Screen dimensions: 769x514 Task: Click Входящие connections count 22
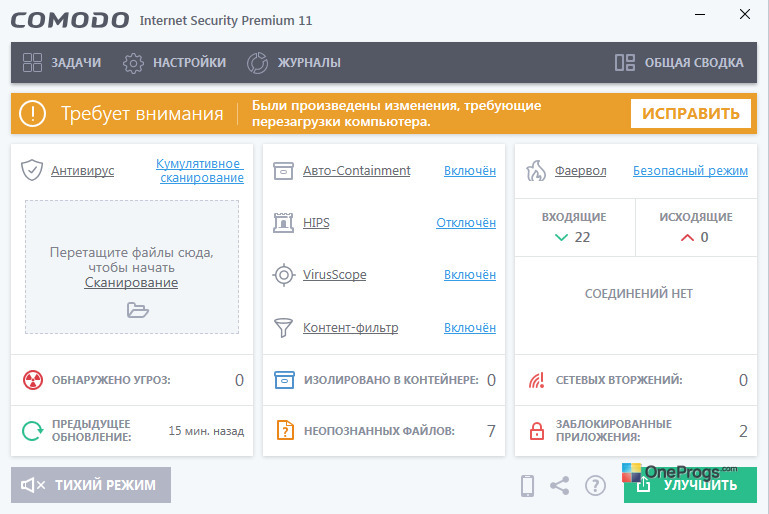point(582,237)
